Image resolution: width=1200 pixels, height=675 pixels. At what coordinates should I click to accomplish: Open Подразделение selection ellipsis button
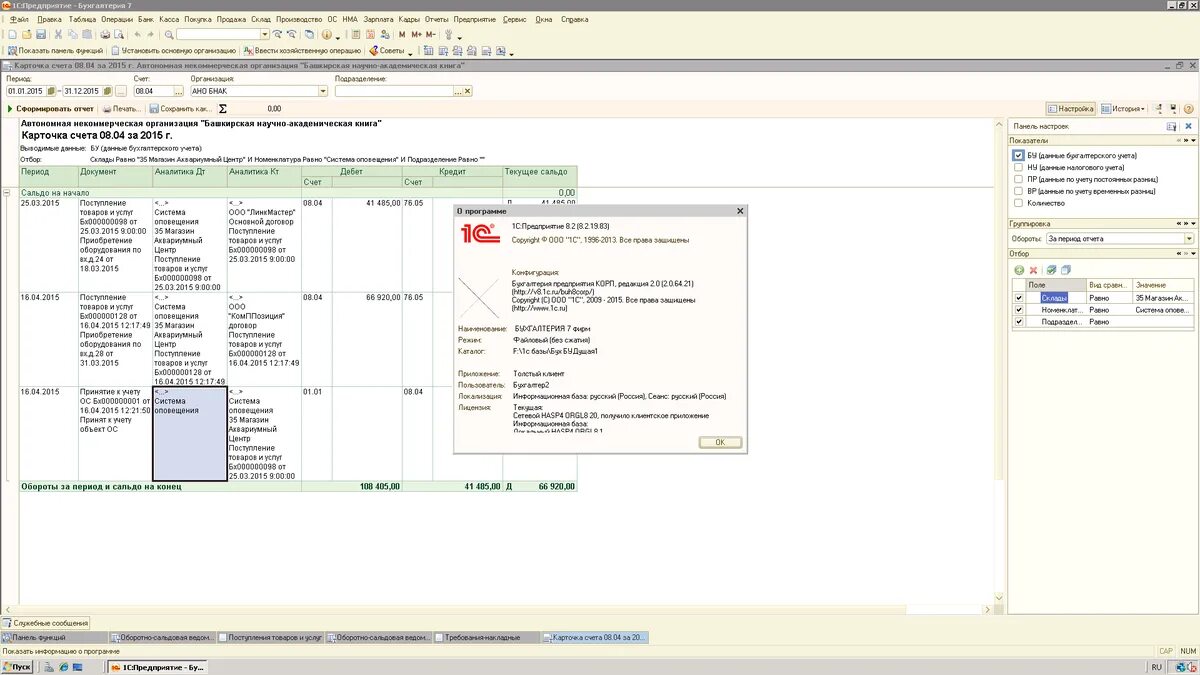pyautogui.click(x=457, y=91)
